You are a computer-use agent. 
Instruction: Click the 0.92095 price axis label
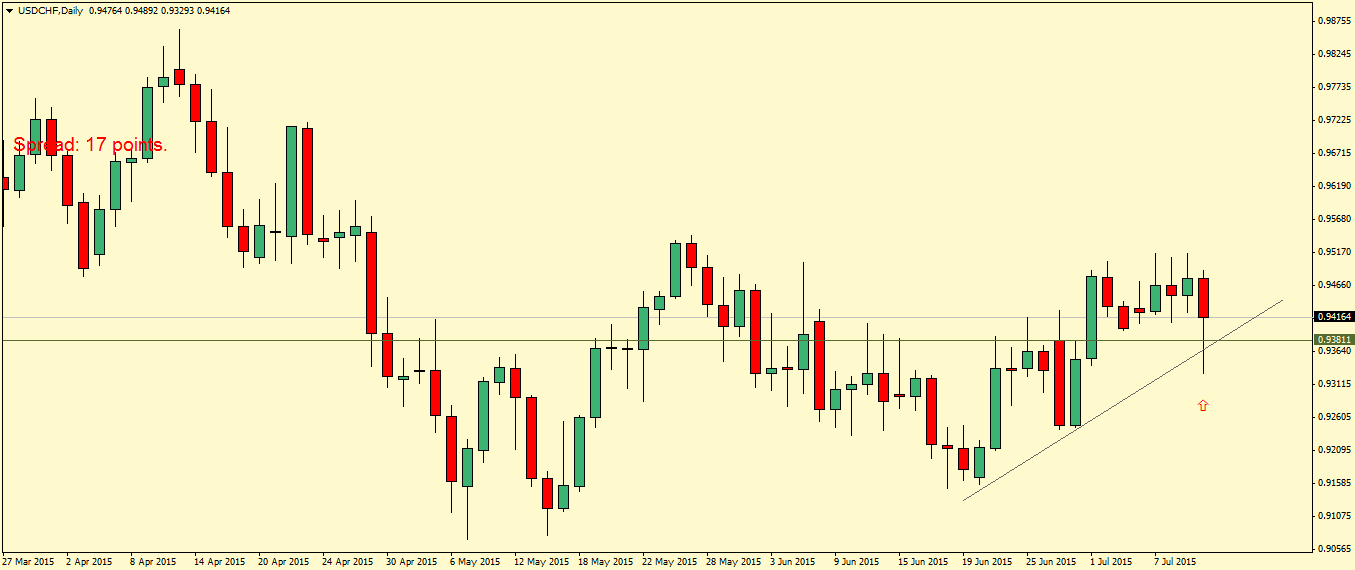[x=1335, y=449]
